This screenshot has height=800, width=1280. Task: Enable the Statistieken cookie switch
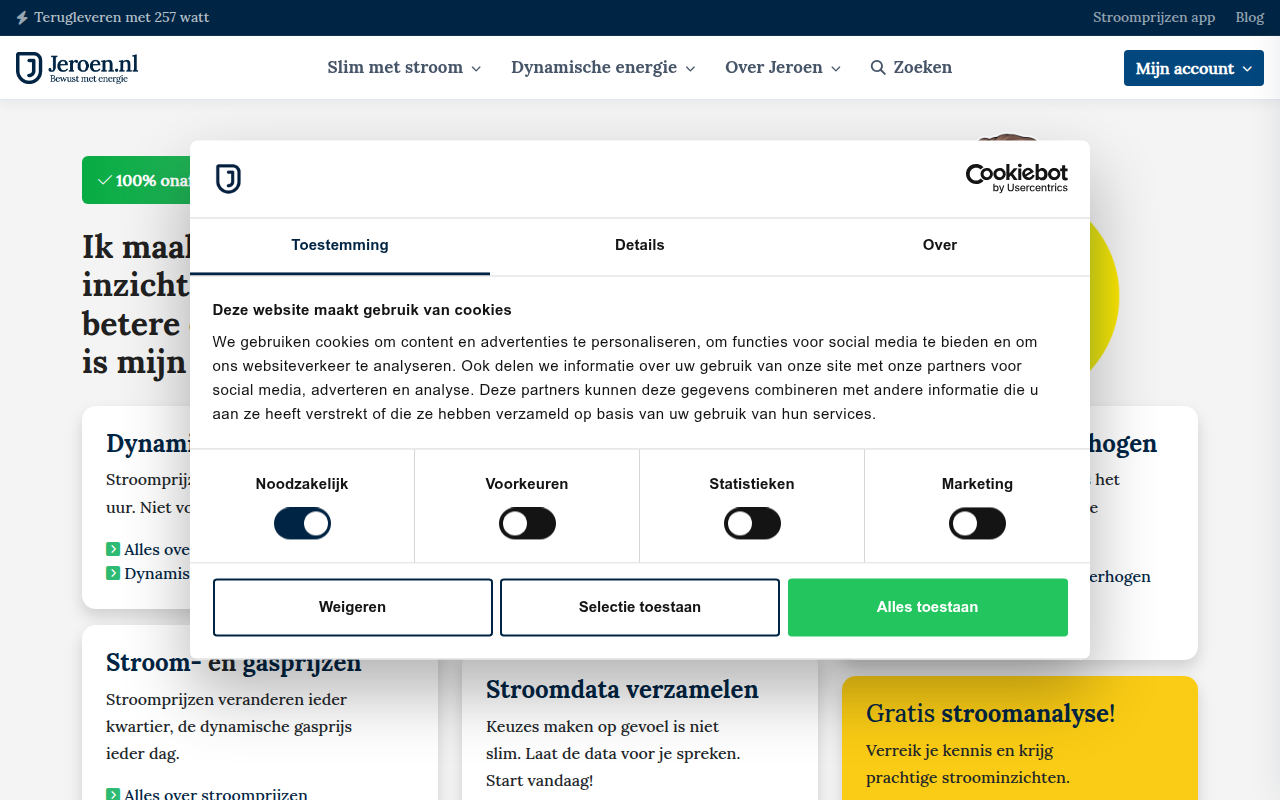[x=752, y=524]
